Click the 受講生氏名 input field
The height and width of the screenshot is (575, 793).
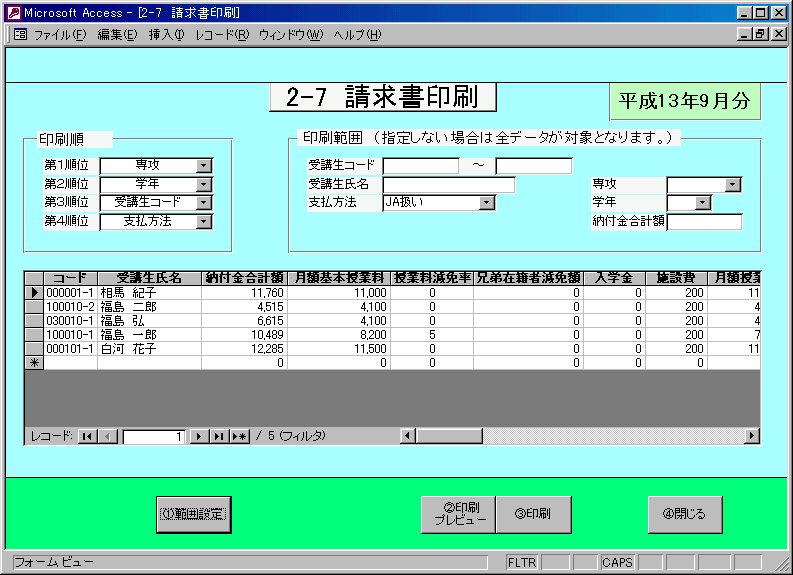point(449,185)
